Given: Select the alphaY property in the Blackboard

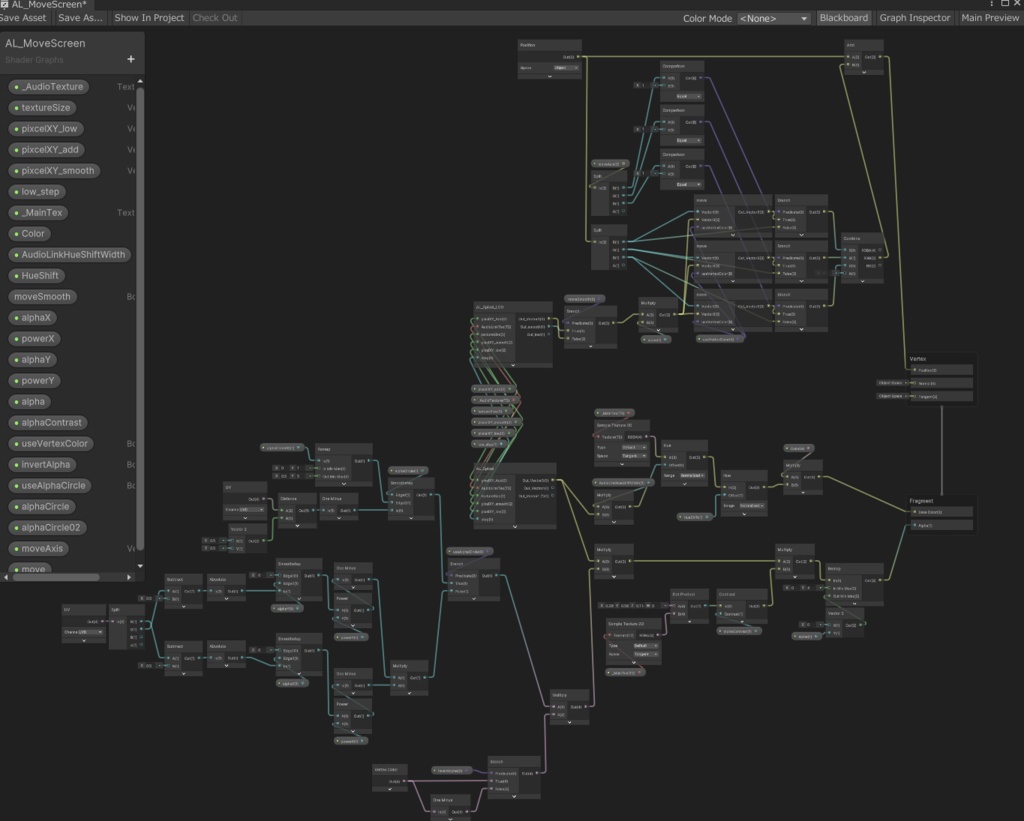Looking at the screenshot, I should (x=33, y=359).
